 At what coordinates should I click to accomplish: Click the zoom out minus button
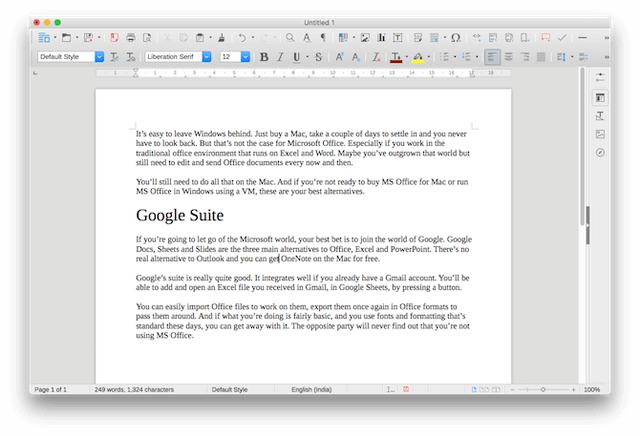coord(513,389)
